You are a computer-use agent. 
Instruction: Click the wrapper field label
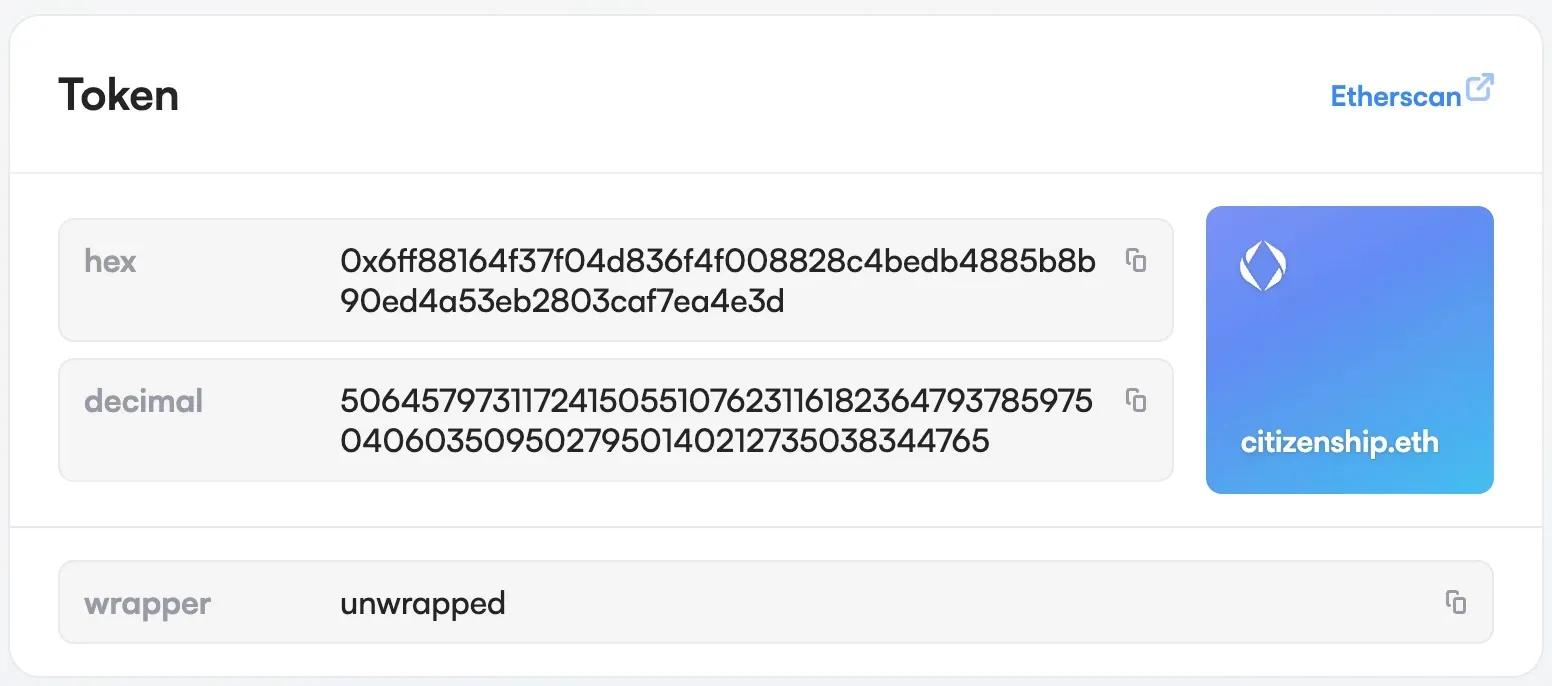[147, 604]
